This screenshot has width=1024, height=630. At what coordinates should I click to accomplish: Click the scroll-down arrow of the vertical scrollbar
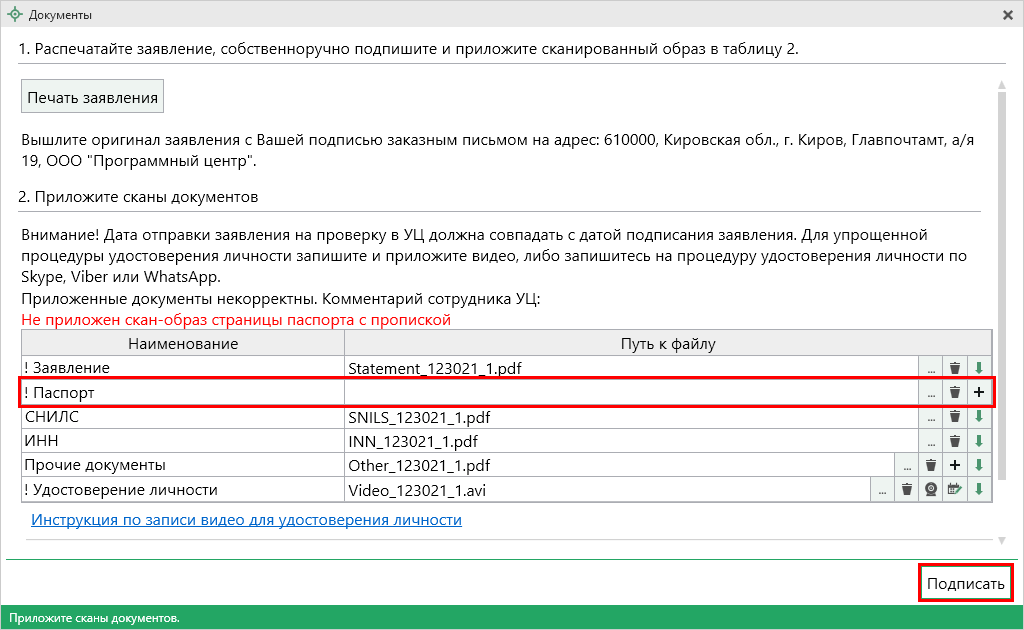[x=1002, y=541]
